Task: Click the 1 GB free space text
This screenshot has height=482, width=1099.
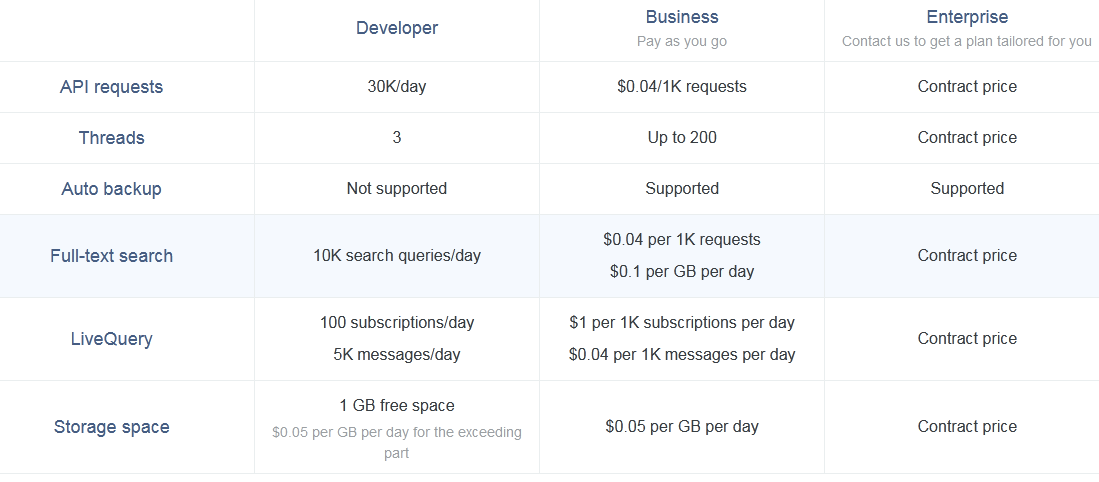Action: tap(397, 406)
